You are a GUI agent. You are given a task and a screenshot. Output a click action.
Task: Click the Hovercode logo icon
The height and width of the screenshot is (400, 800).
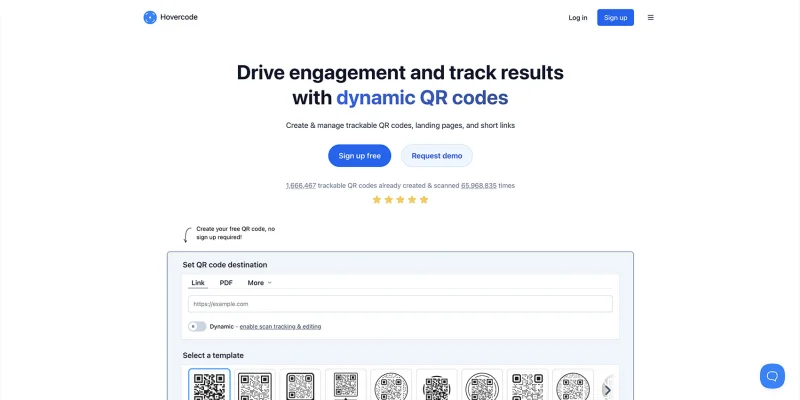point(150,17)
